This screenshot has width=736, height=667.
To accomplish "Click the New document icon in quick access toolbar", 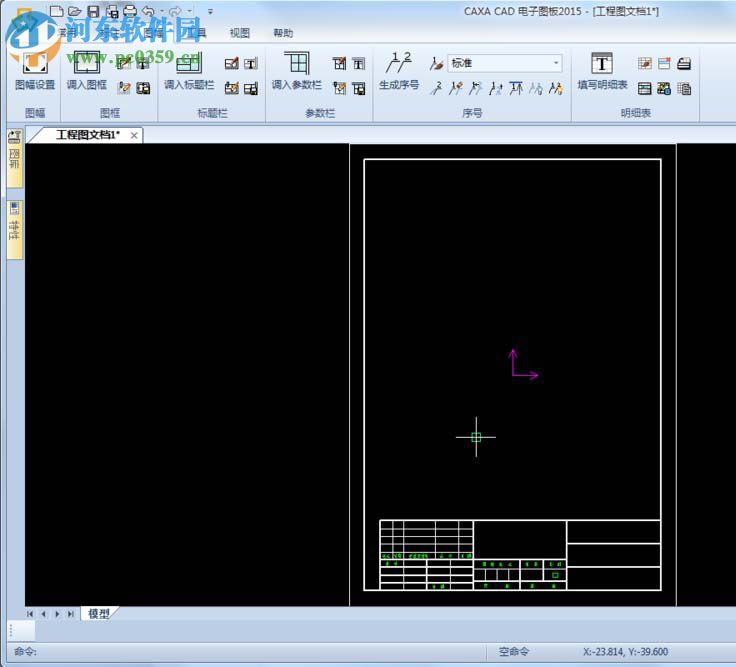I will coord(57,11).
